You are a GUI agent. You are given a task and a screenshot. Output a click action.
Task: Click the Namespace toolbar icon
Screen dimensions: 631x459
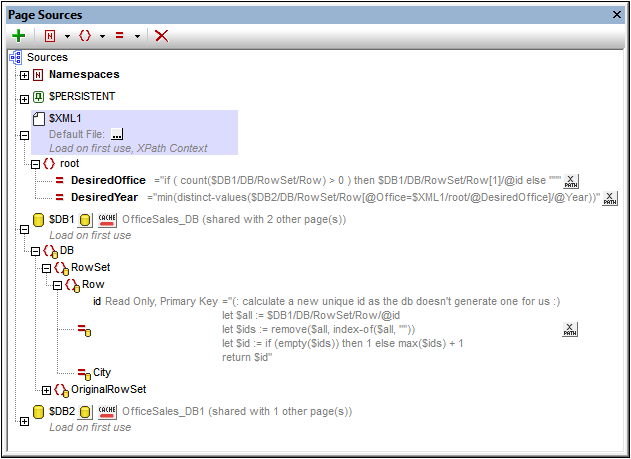click(49, 36)
